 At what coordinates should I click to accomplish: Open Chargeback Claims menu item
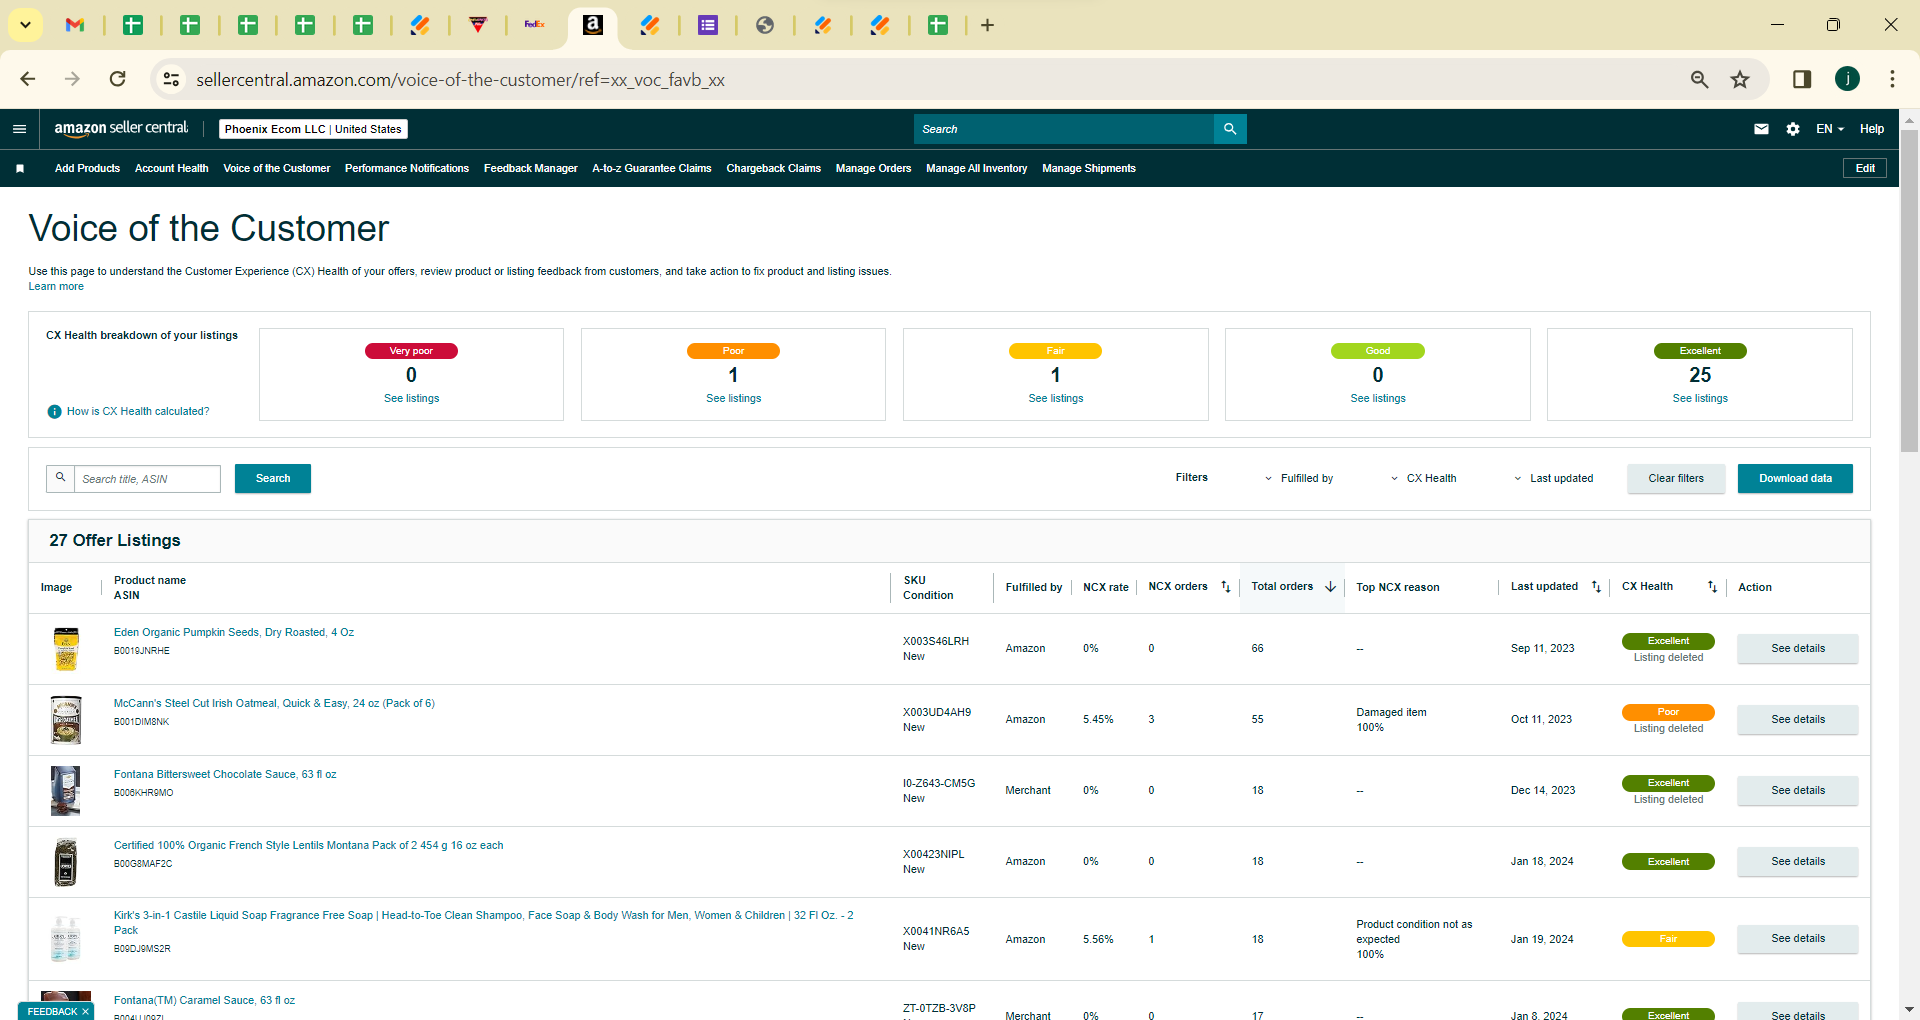pyautogui.click(x=774, y=169)
